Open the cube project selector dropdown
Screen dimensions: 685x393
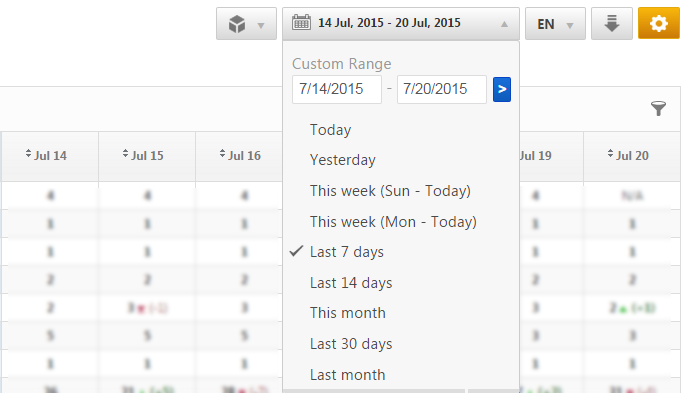[246, 24]
